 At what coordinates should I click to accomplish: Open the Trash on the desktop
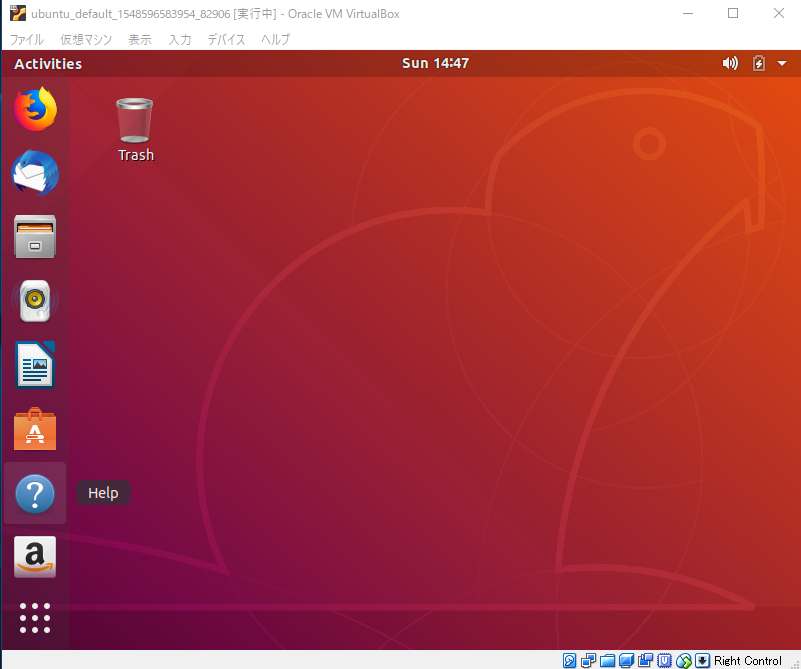pos(134,120)
